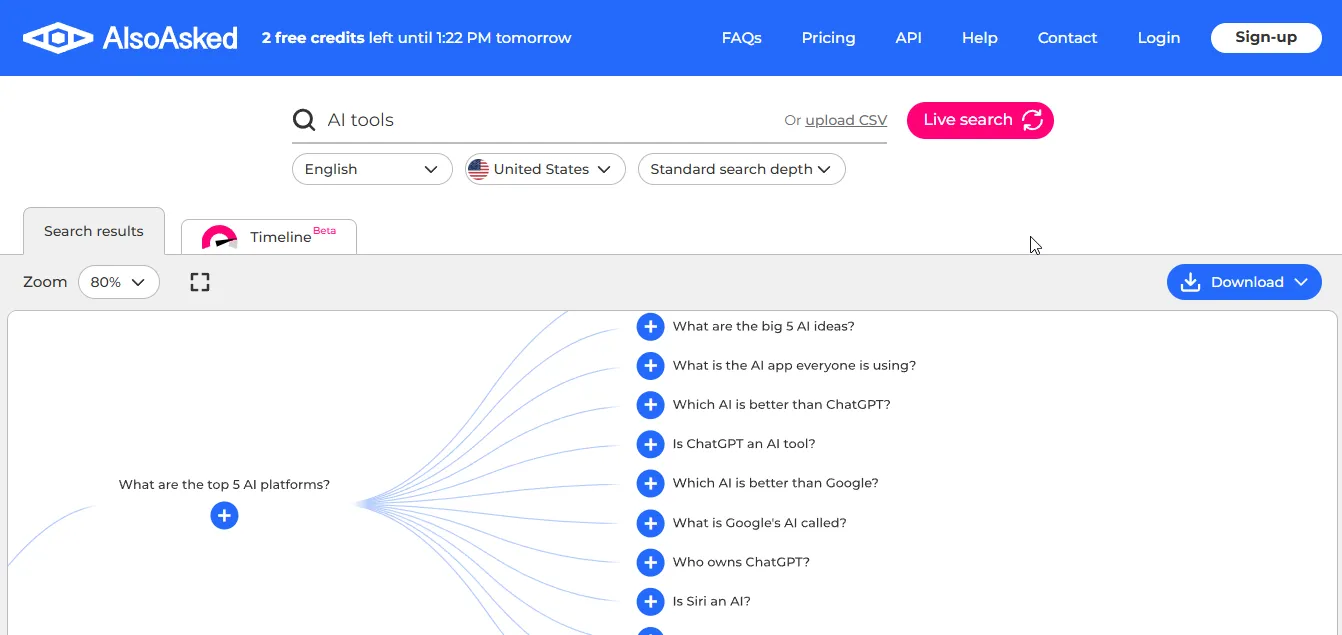This screenshot has height=635, width=1342.
Task: Expand 'What is Google's AI called?' node
Action: pyautogui.click(x=650, y=523)
